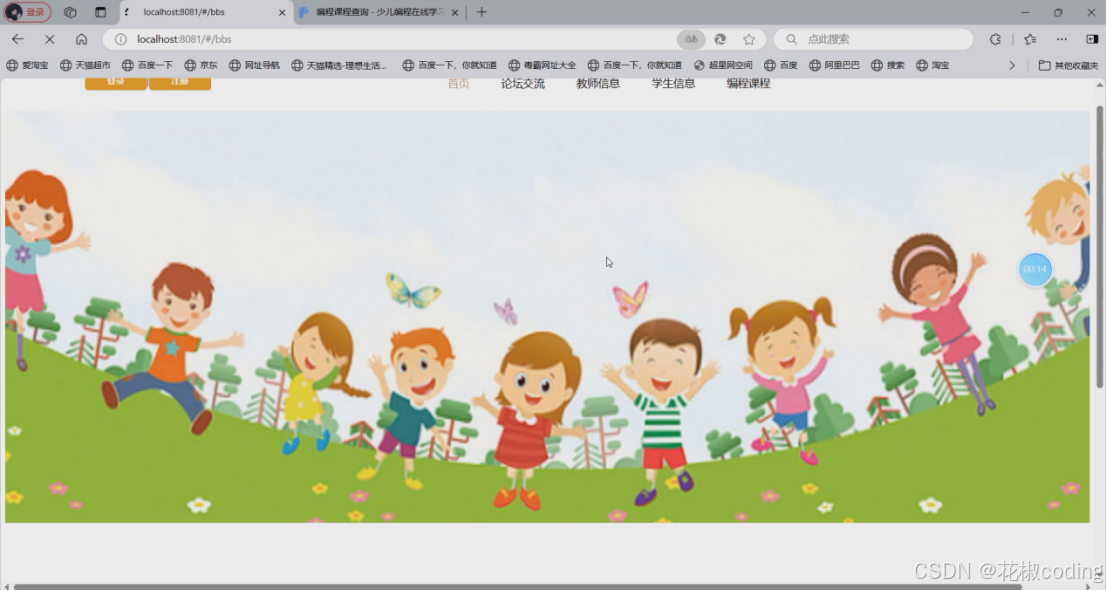Switch to the 编程课程查询 tab
The height and width of the screenshot is (591, 1107).
click(x=375, y=12)
